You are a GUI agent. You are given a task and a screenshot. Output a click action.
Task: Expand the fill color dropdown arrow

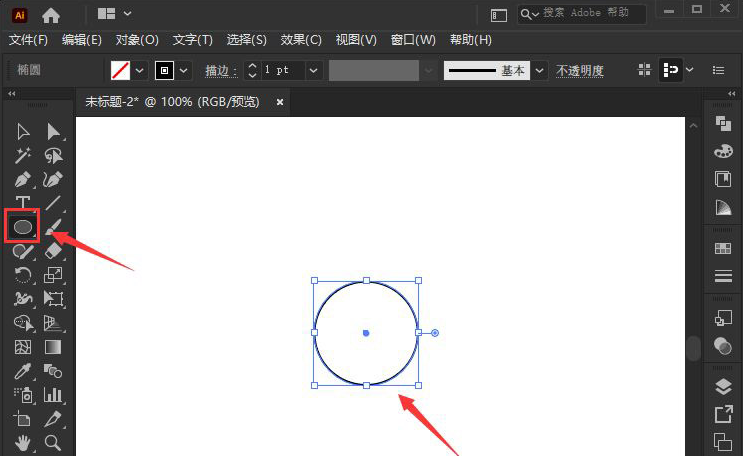point(140,71)
